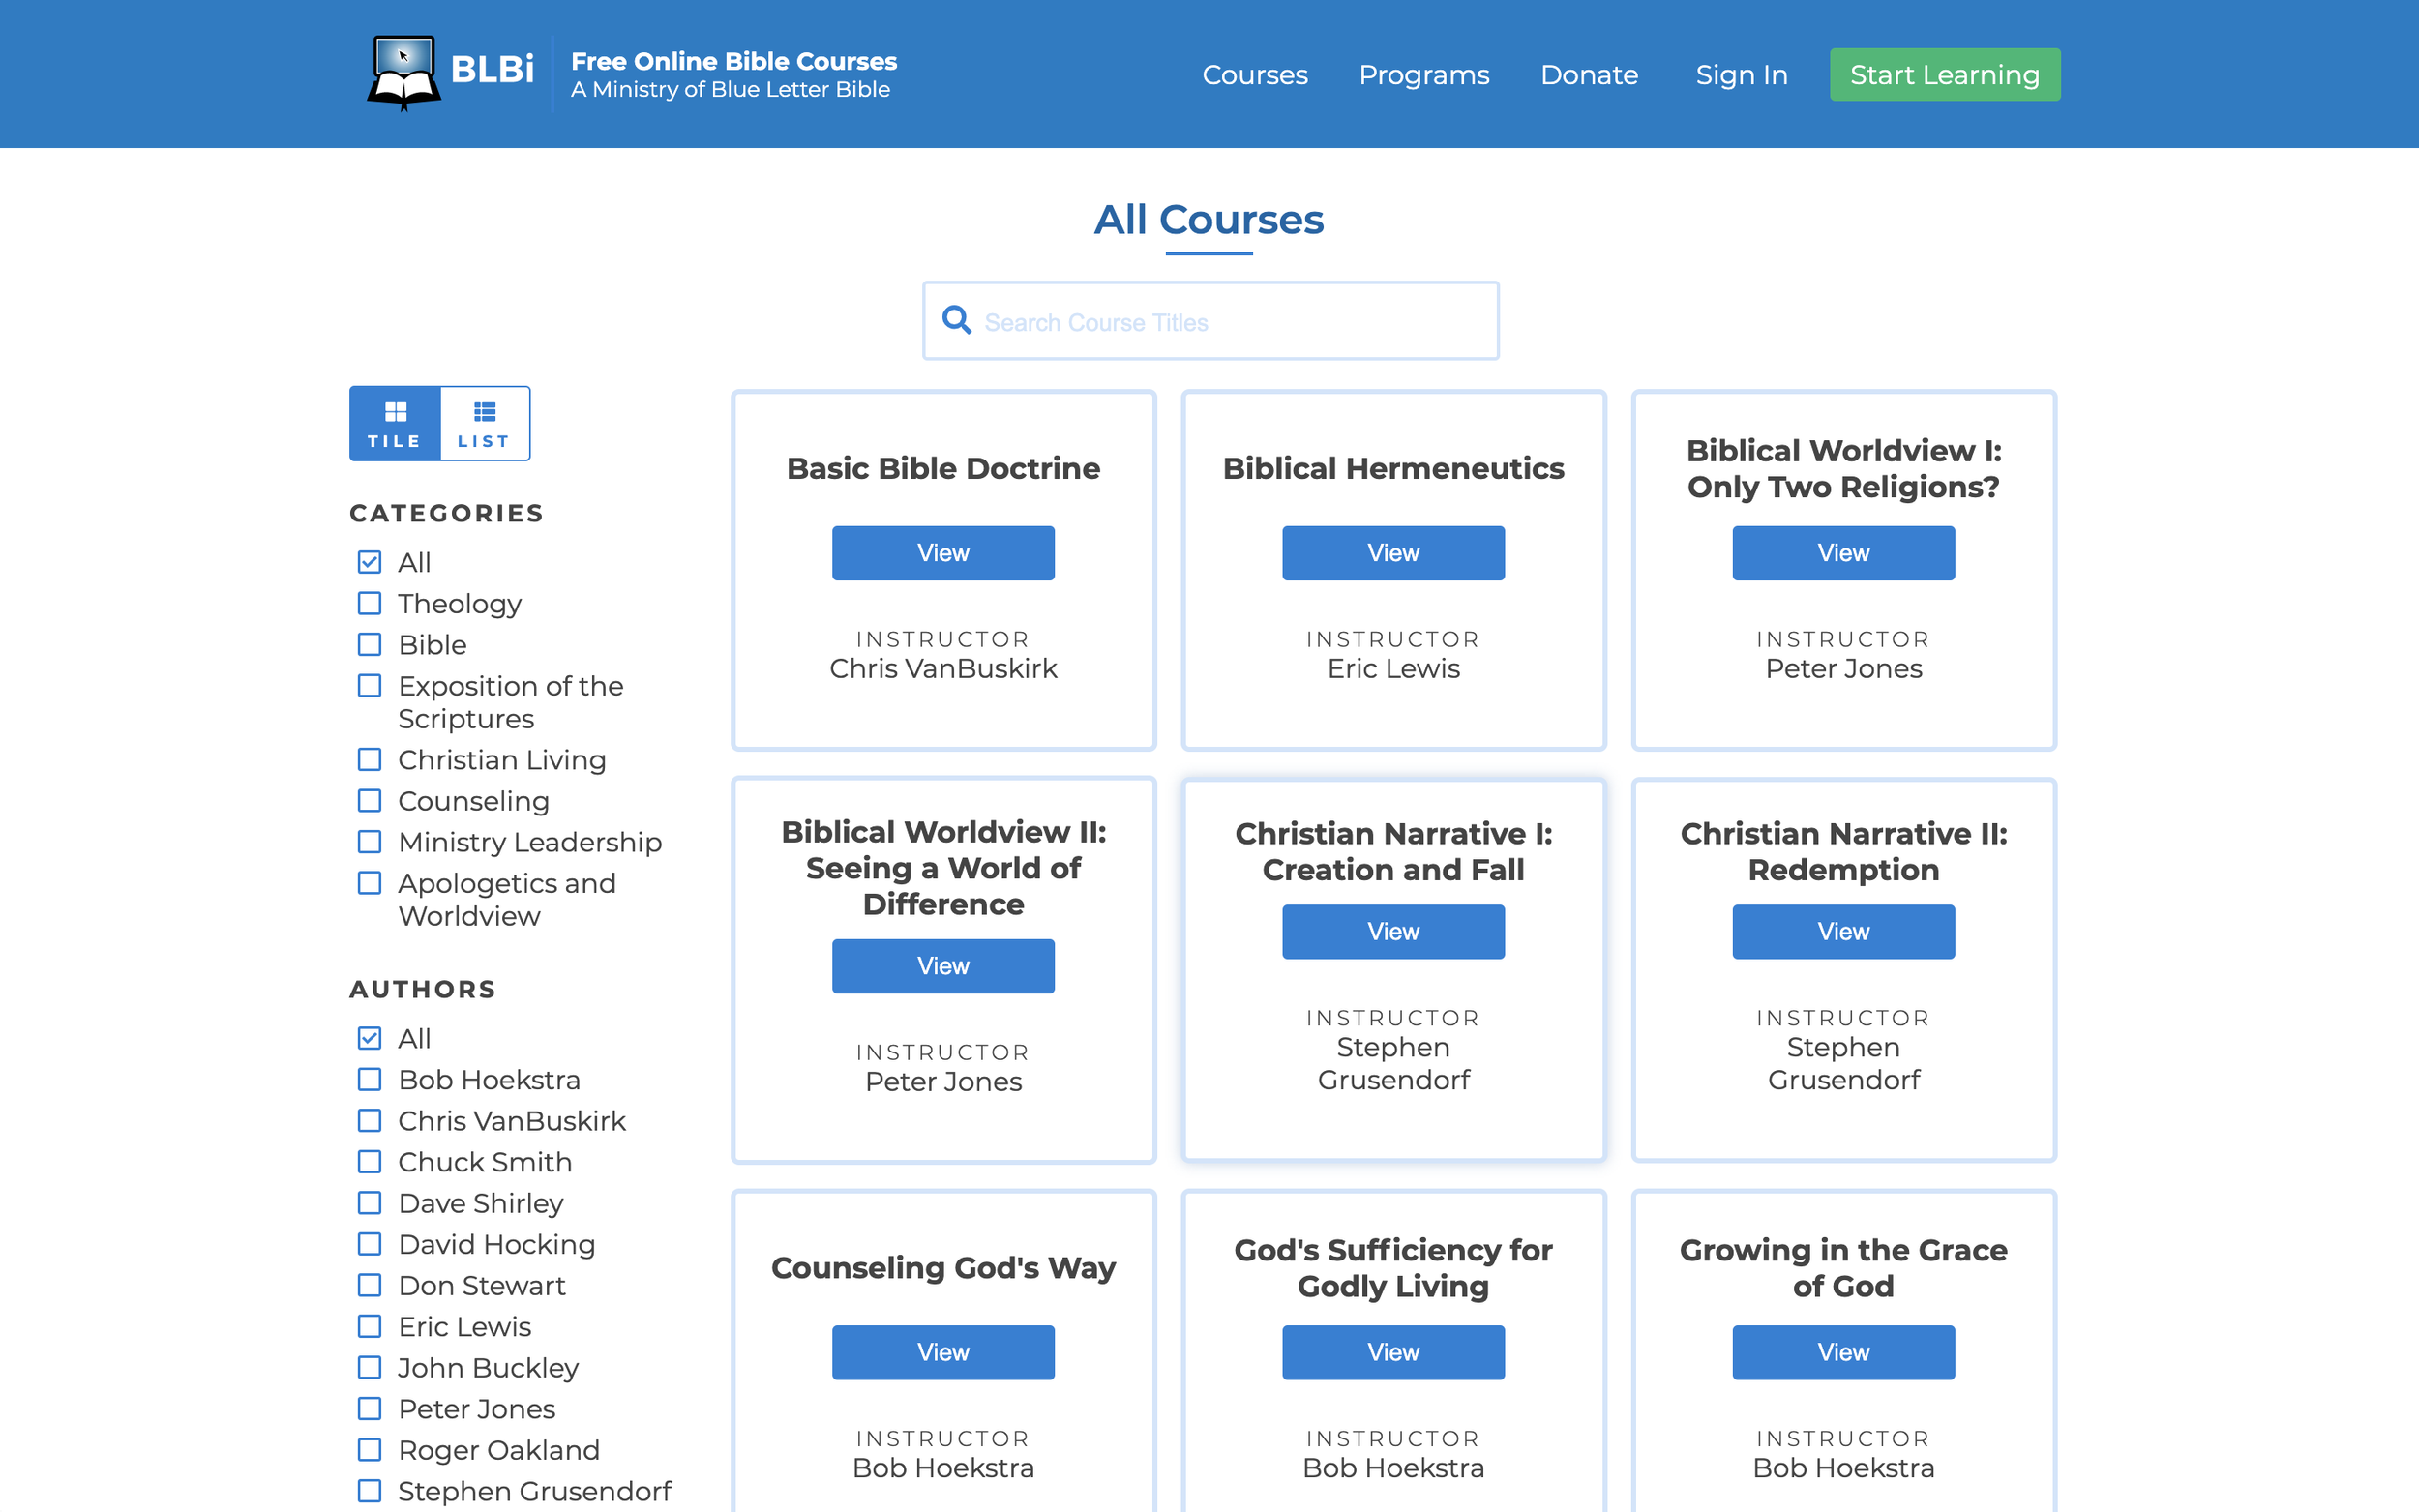Go to the Donate page
This screenshot has width=2419, height=1512.
pyautogui.click(x=1588, y=75)
